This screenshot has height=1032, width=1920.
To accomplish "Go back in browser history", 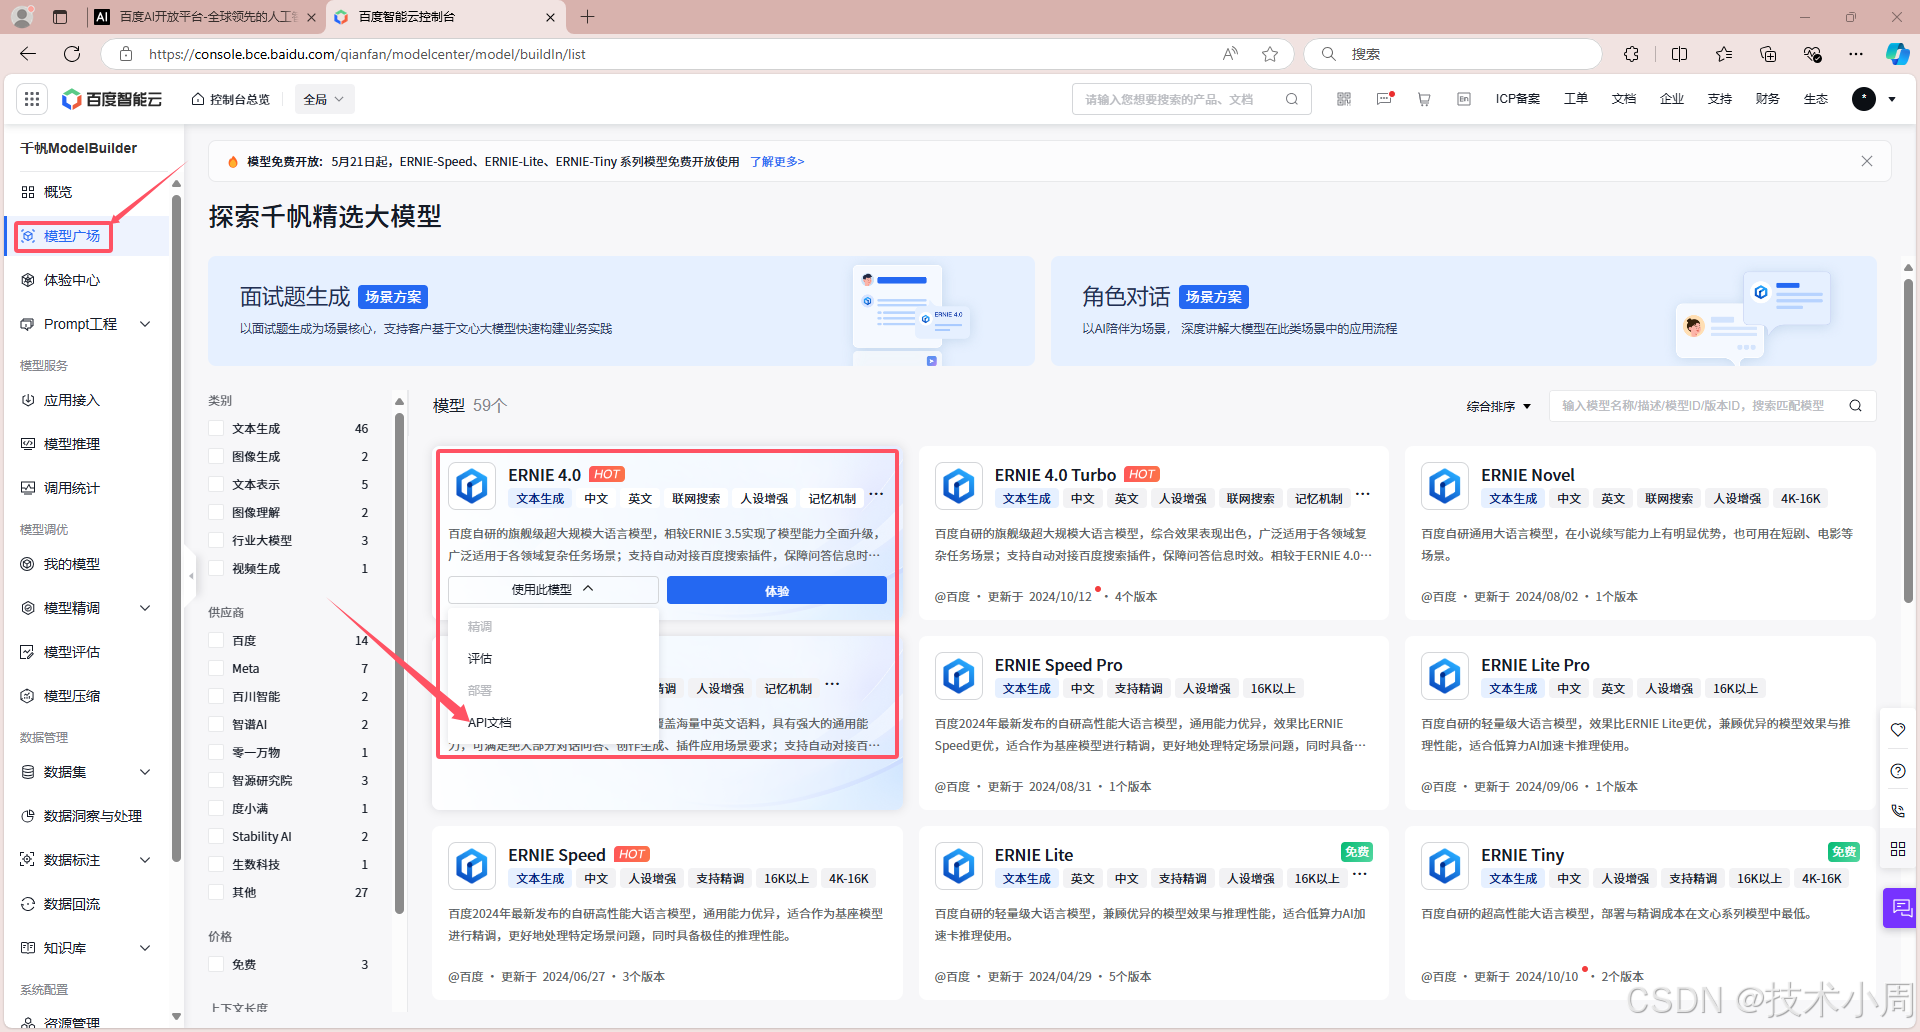I will pos(28,54).
